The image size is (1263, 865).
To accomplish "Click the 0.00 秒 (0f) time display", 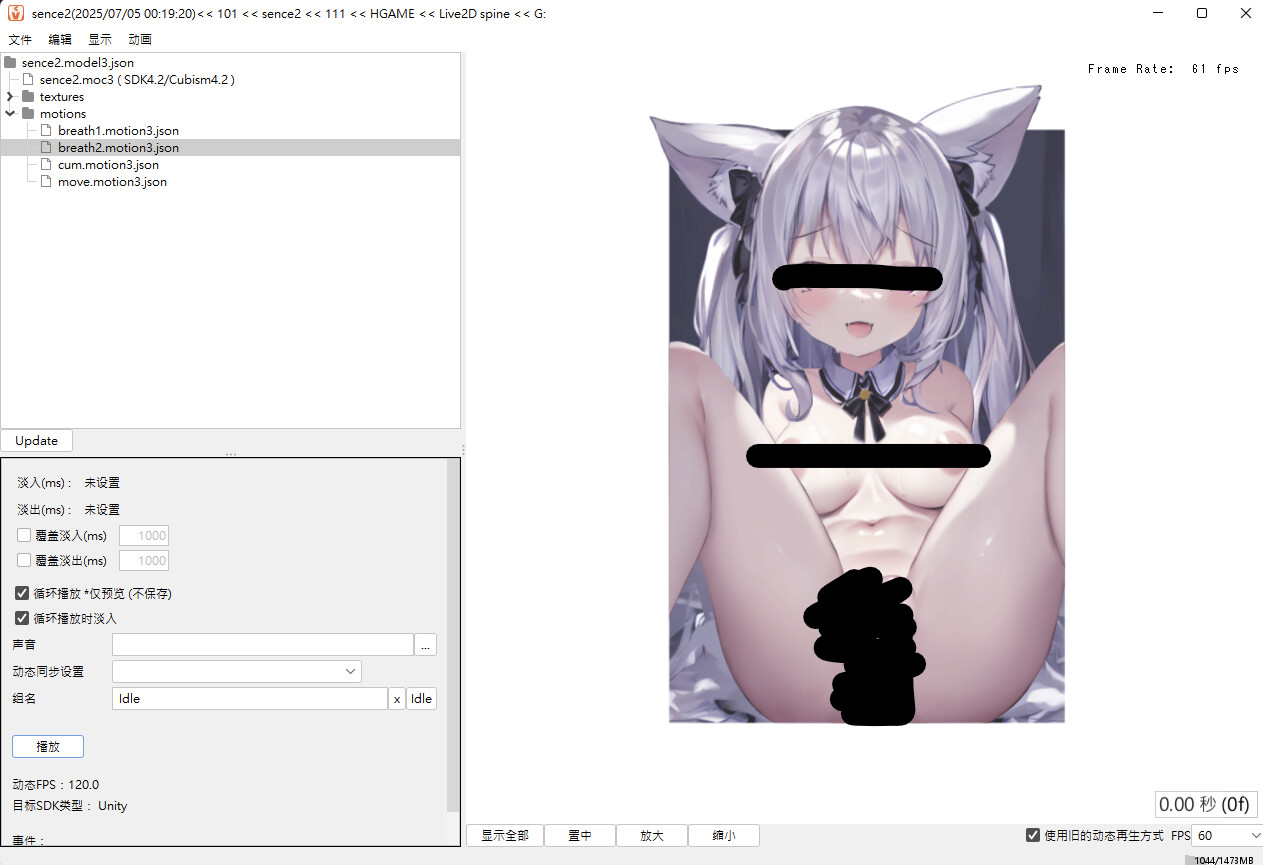I will coord(1206,804).
